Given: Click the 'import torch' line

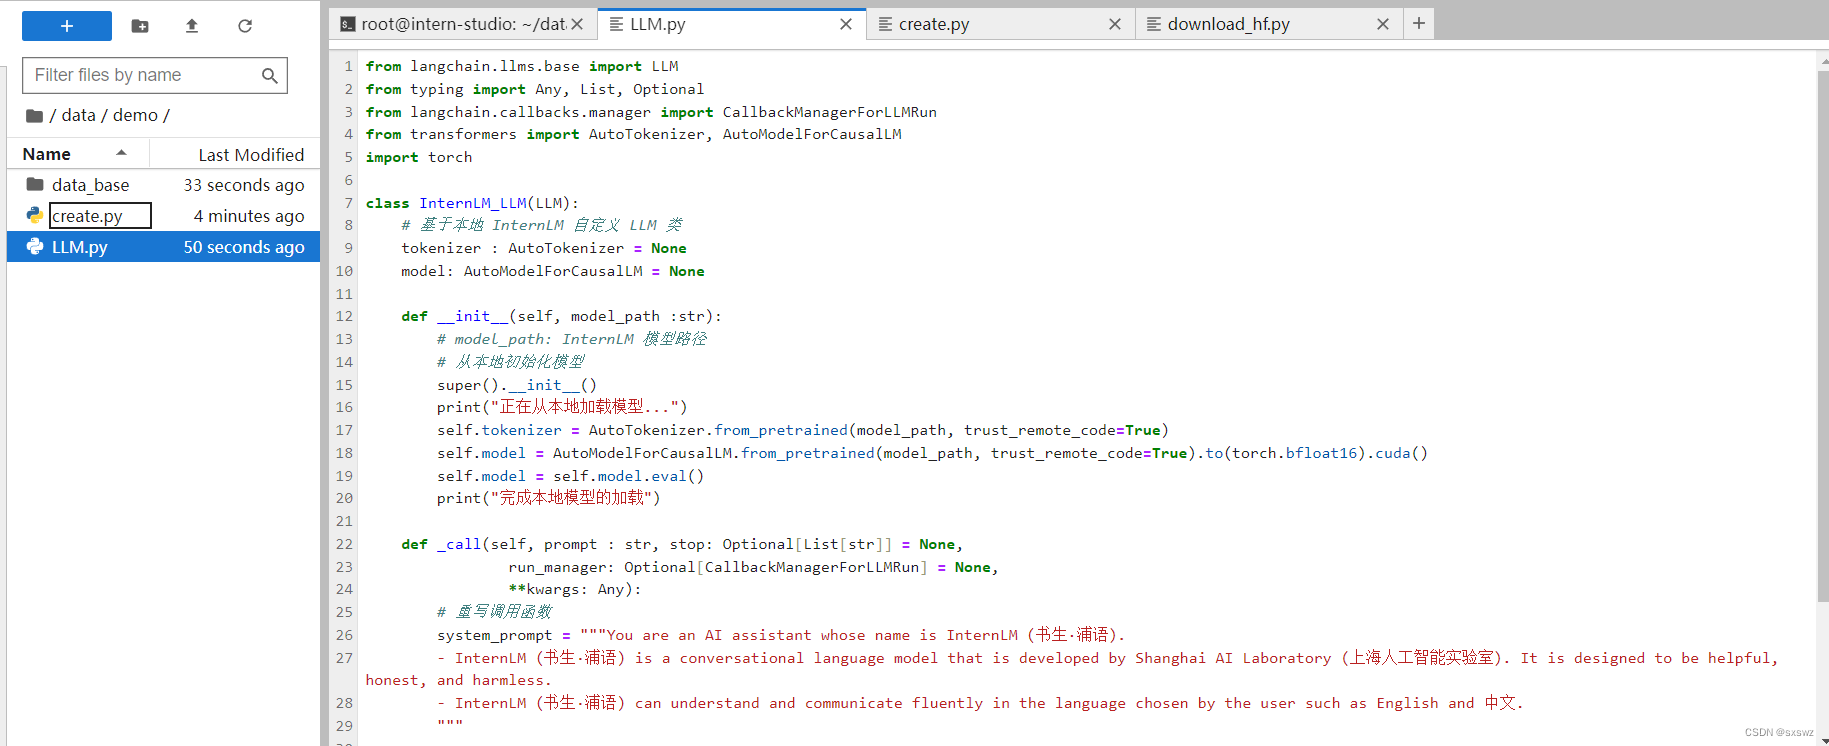Looking at the screenshot, I should [x=419, y=157].
